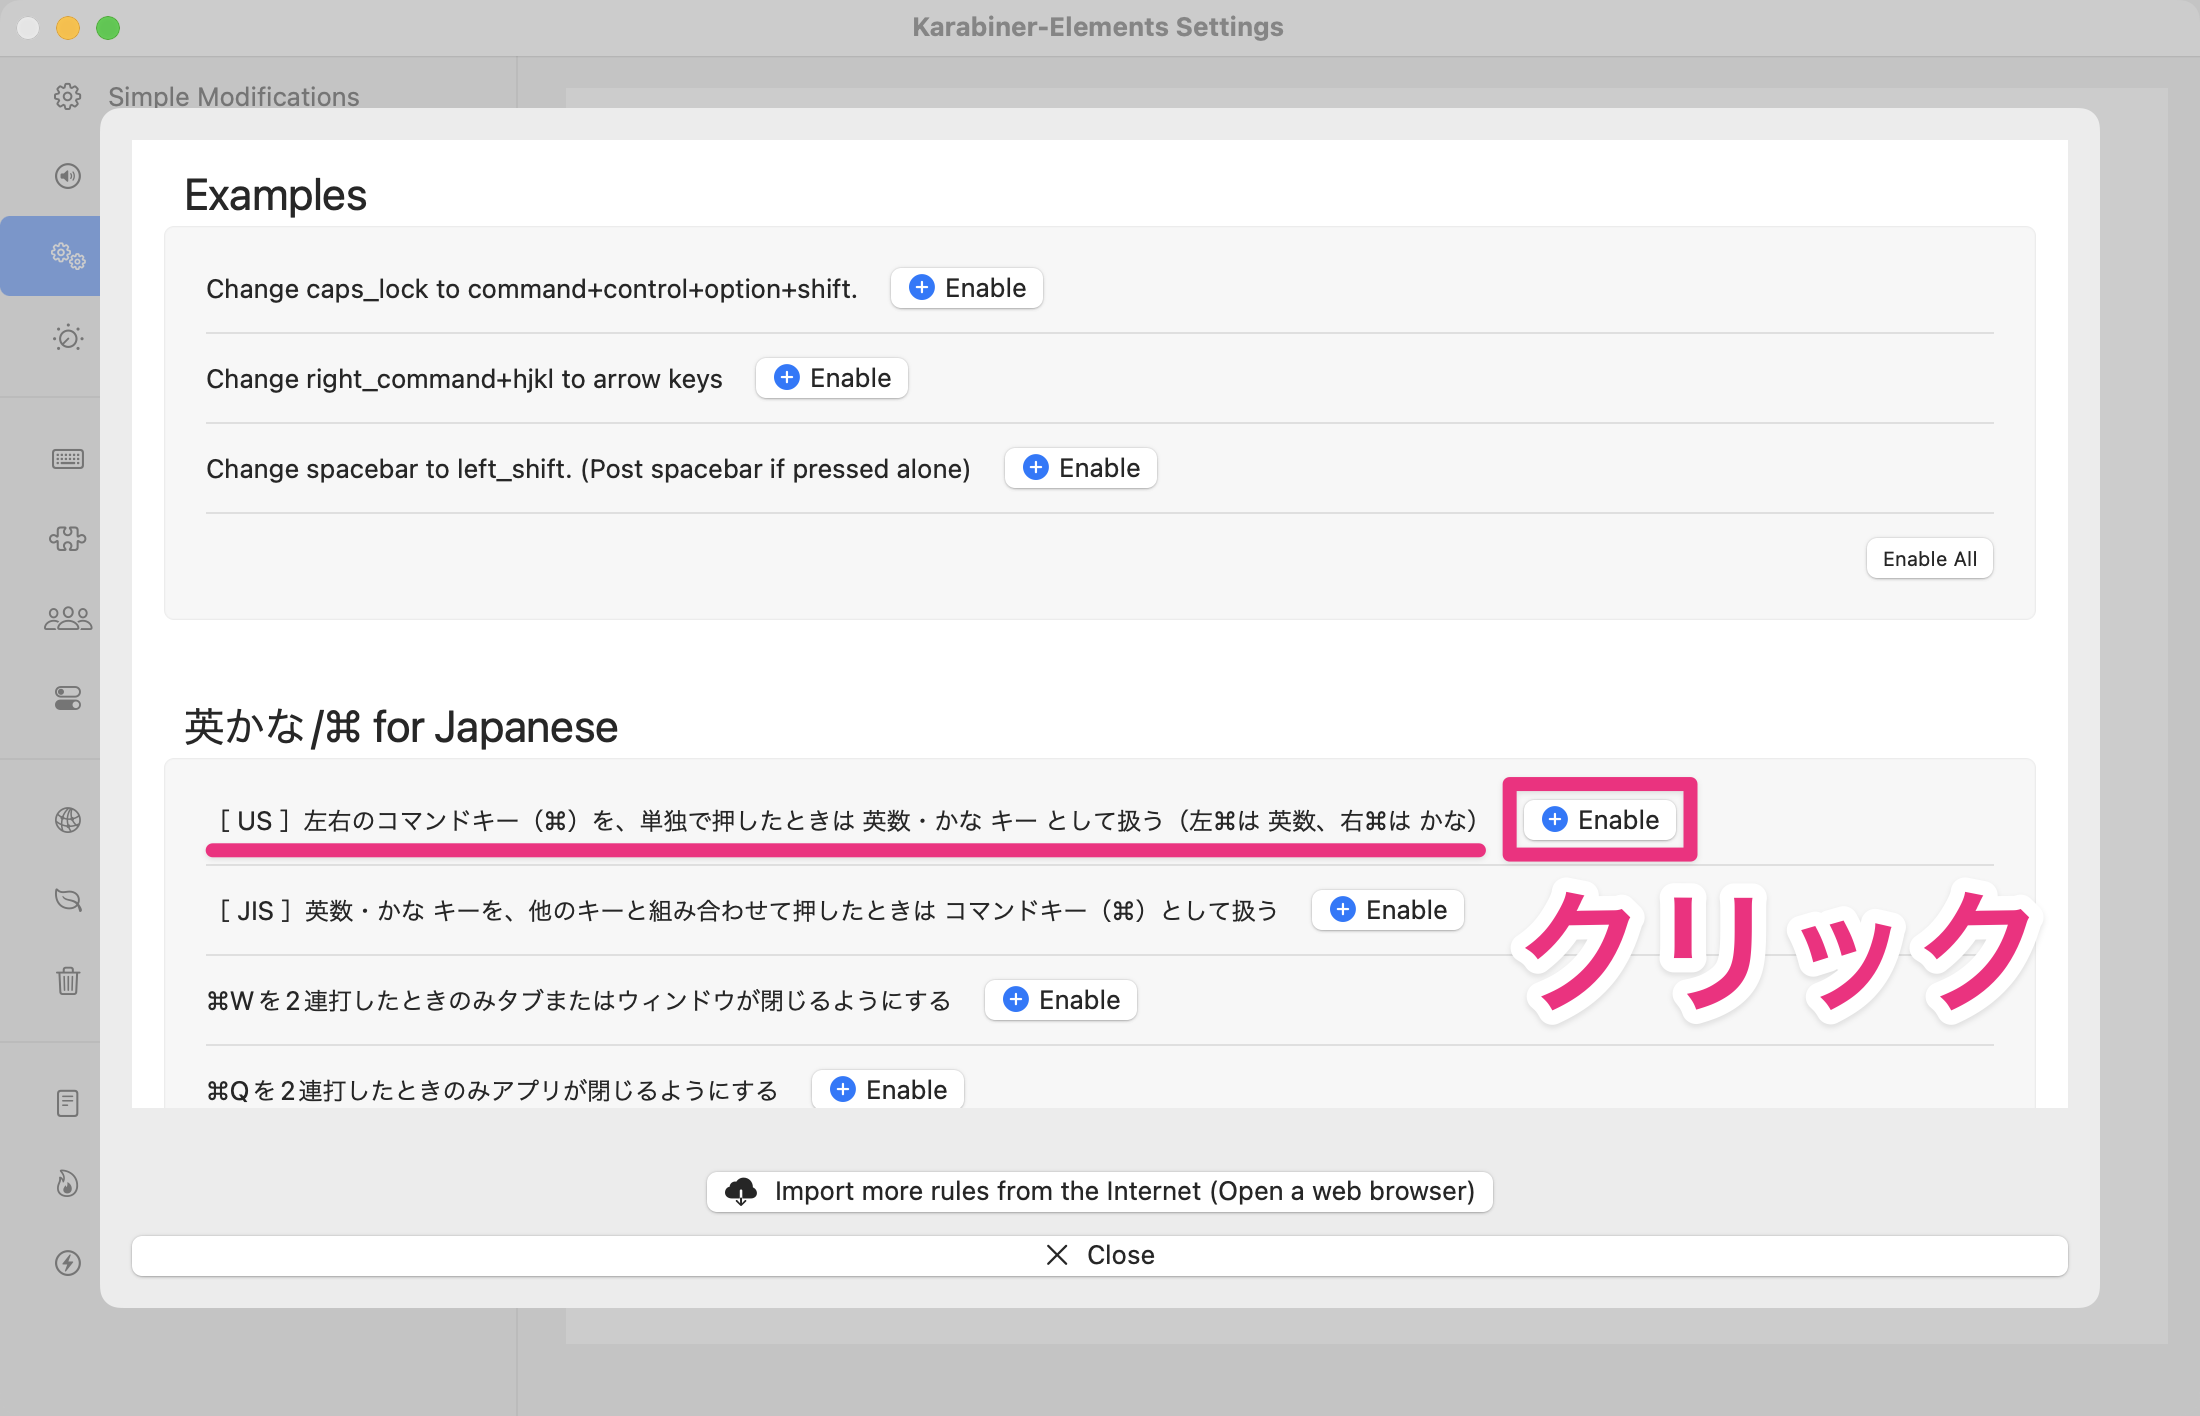Image resolution: width=2200 pixels, height=1416 pixels.
Task: Enable right_command+hjkl arrow keys rule
Action: click(831, 378)
